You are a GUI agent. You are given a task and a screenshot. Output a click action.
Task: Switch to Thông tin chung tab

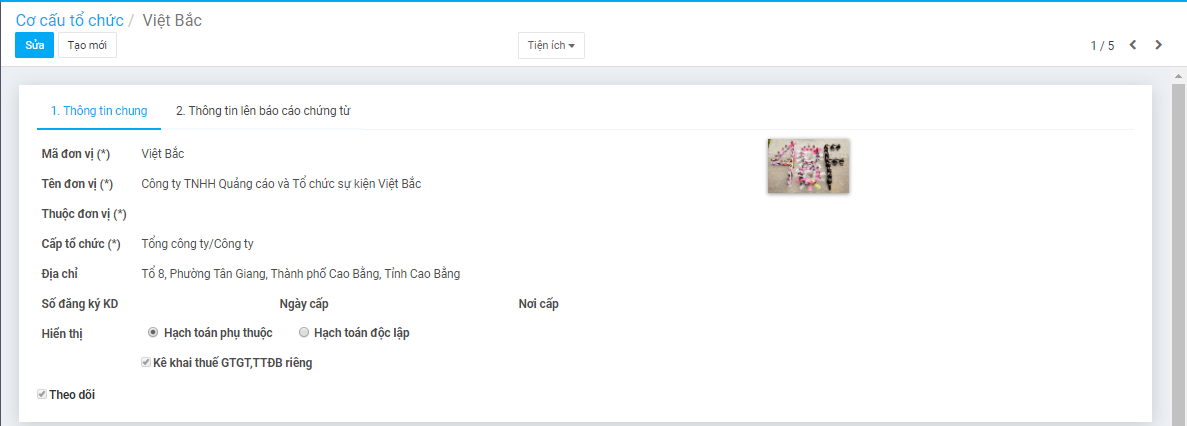tap(98, 111)
